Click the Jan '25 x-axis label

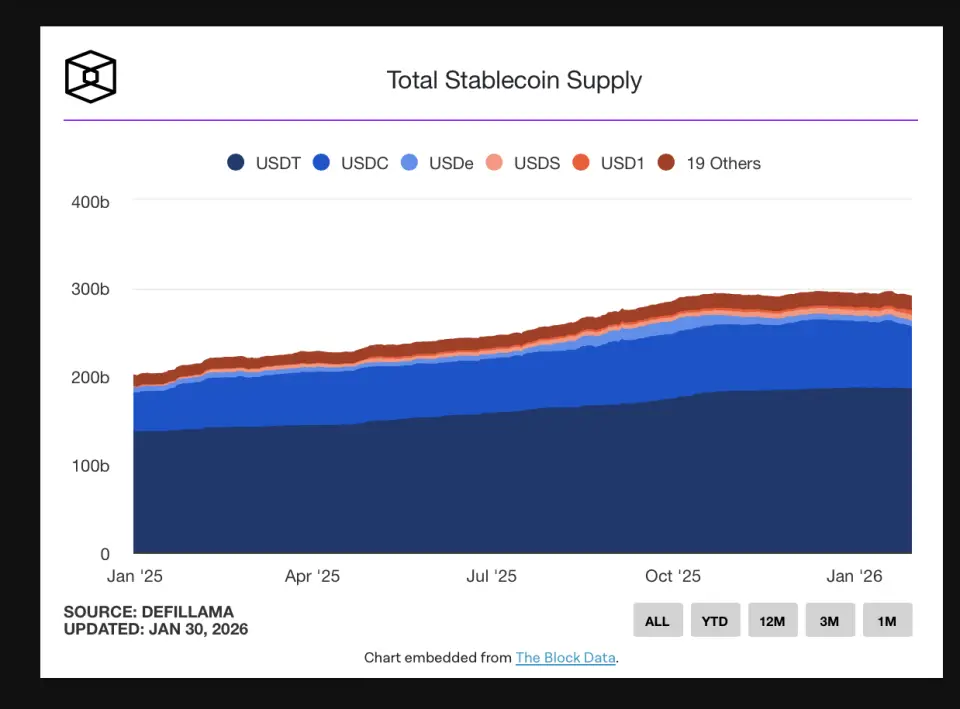134,577
